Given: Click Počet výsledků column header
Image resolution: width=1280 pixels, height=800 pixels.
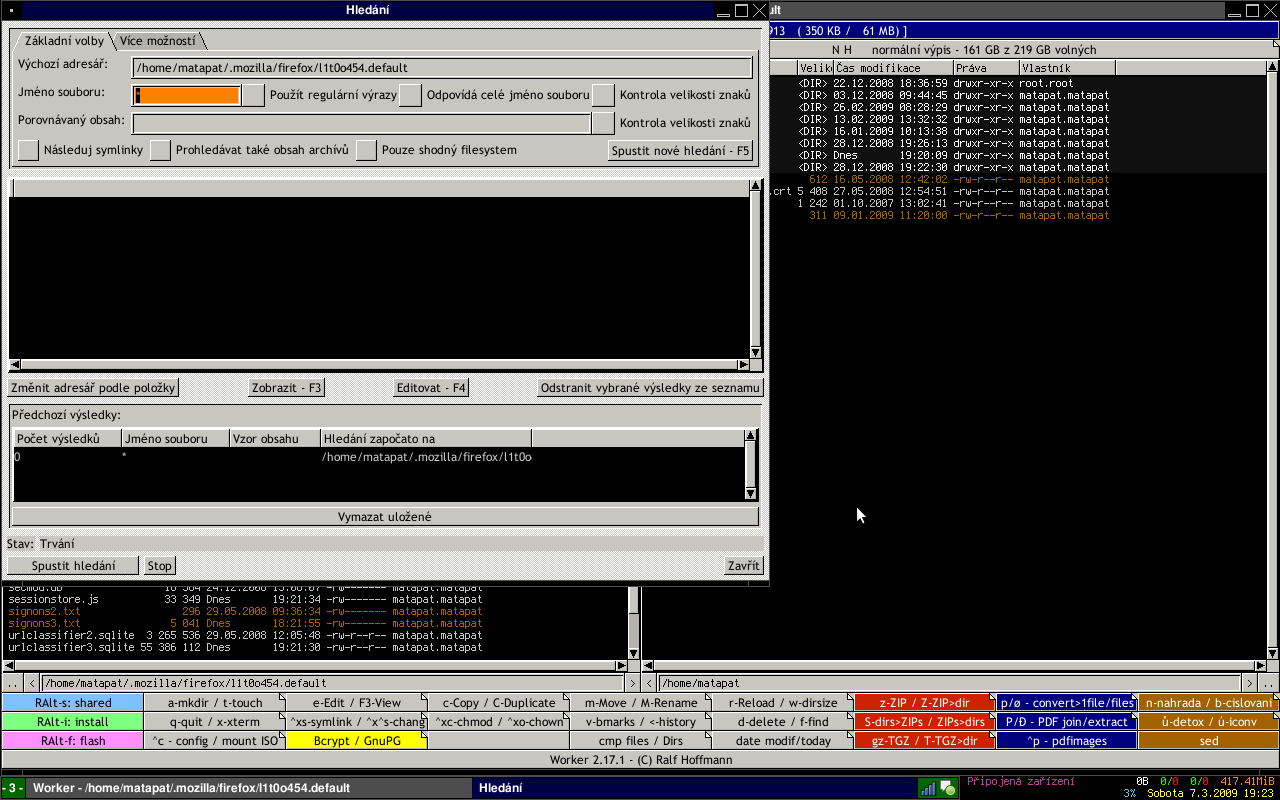Looking at the screenshot, I should (67, 439).
